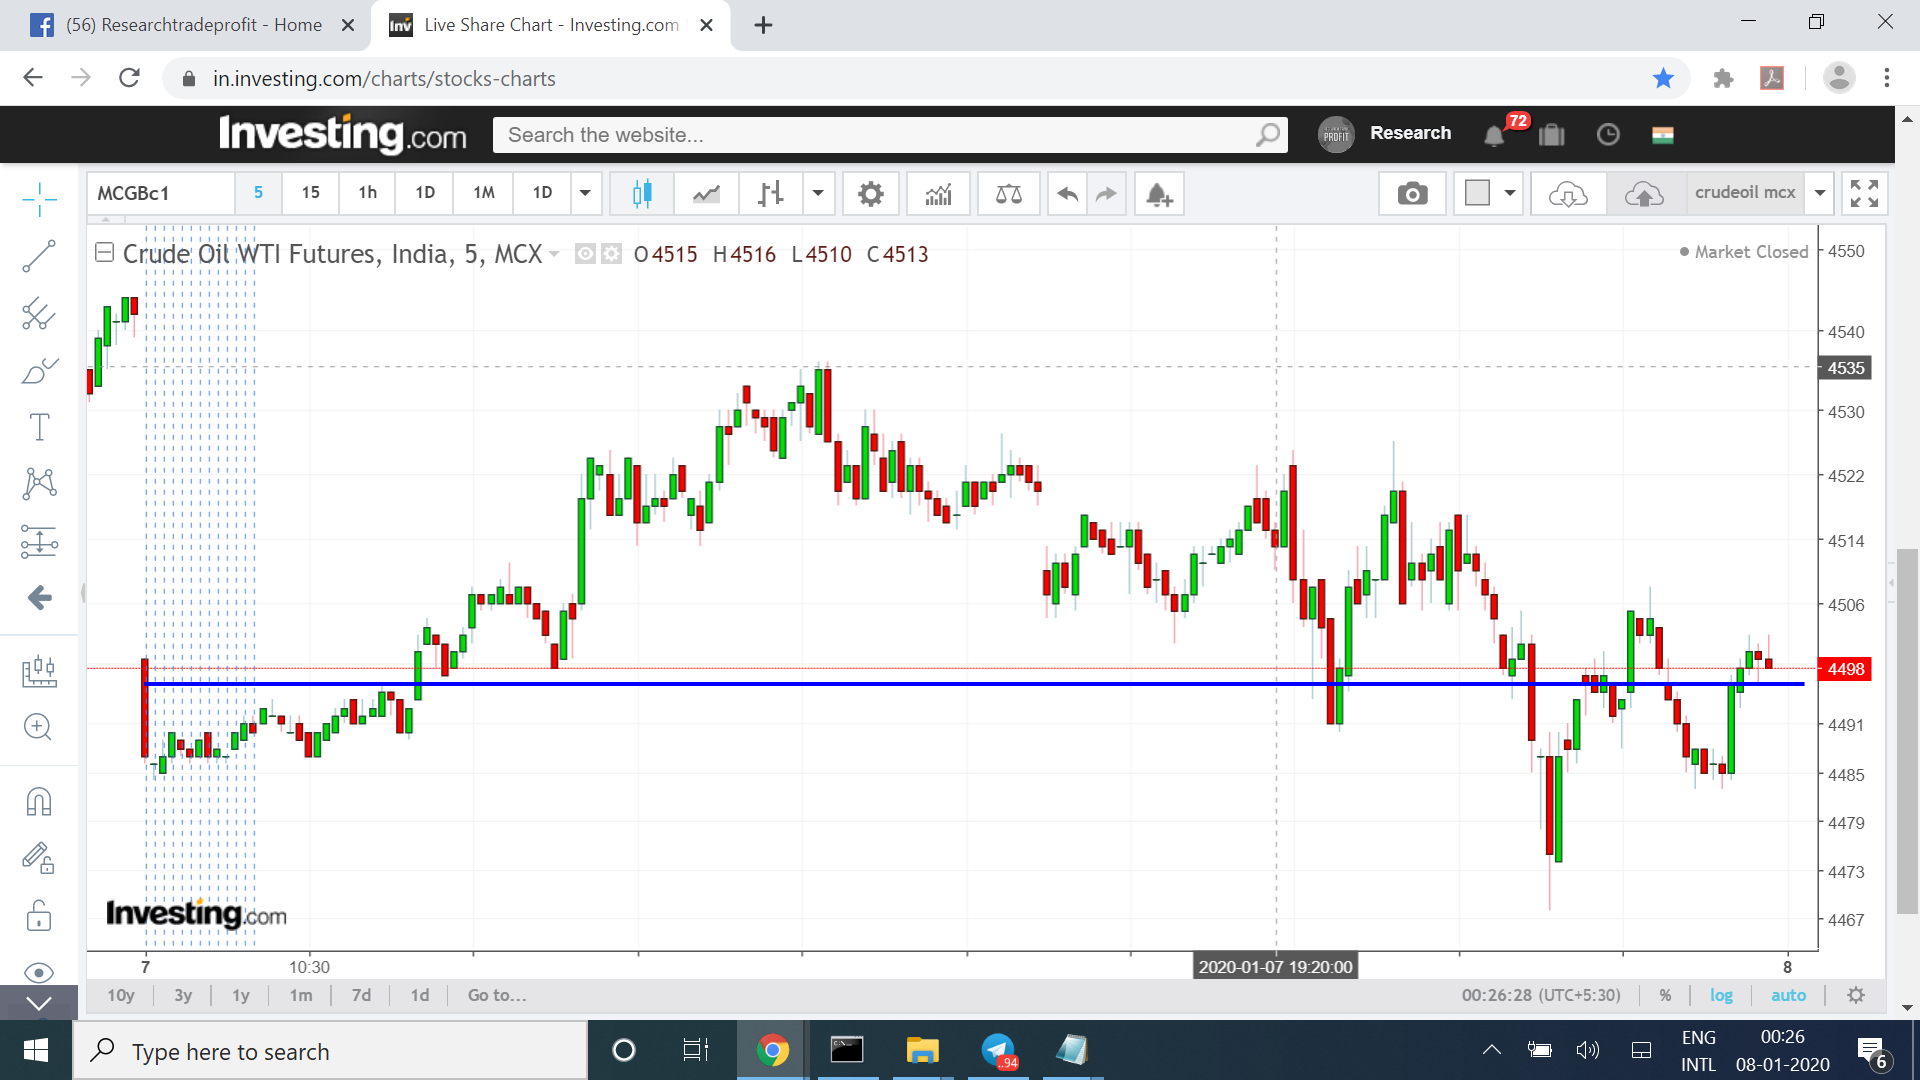Select the text annotation tool
This screenshot has width=1920, height=1080.
(x=39, y=428)
